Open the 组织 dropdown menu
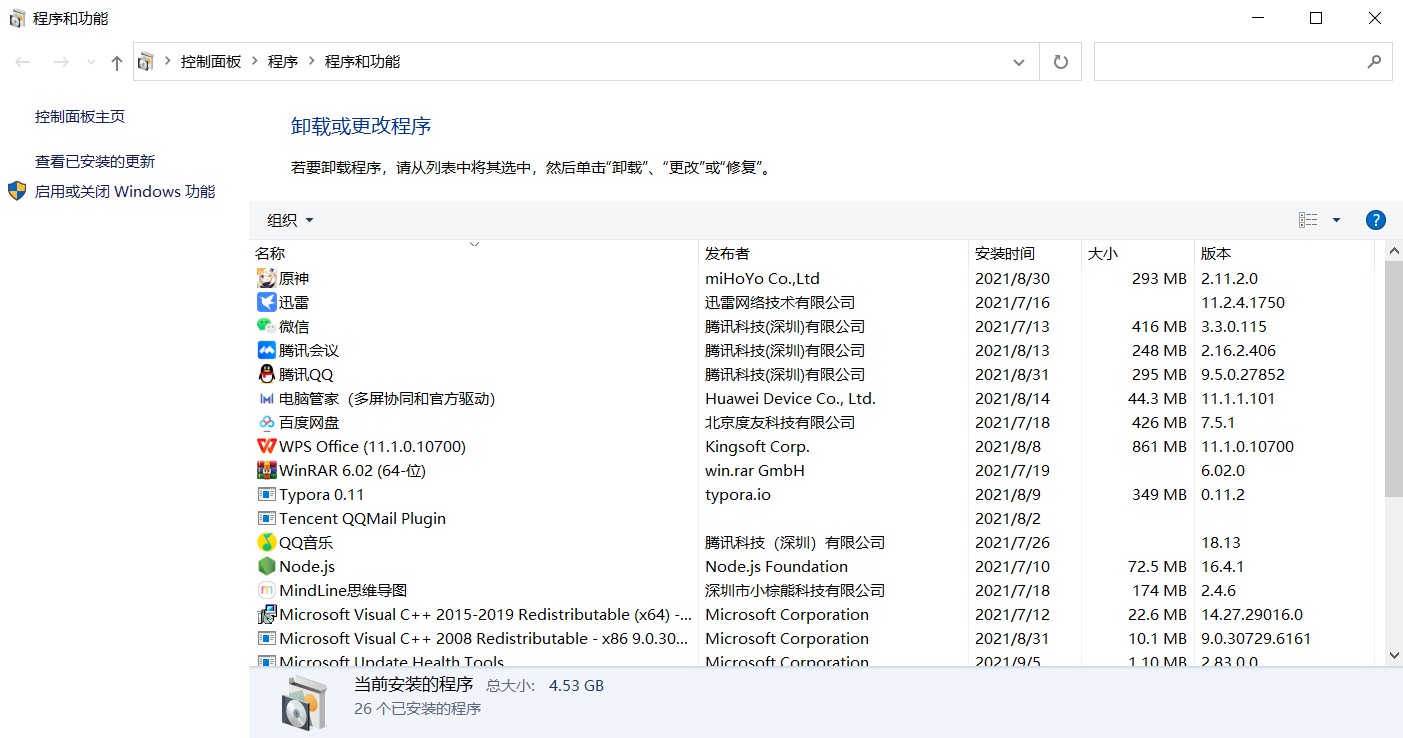 click(x=290, y=220)
